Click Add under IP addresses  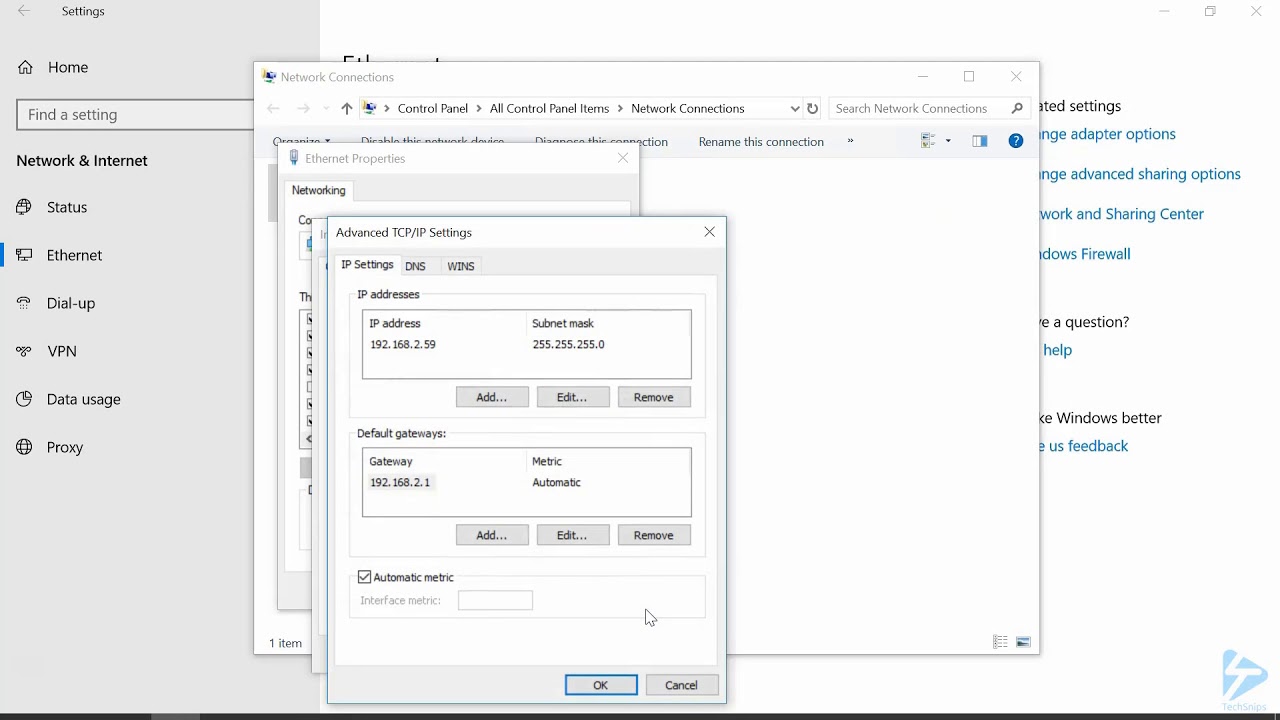[x=492, y=397]
